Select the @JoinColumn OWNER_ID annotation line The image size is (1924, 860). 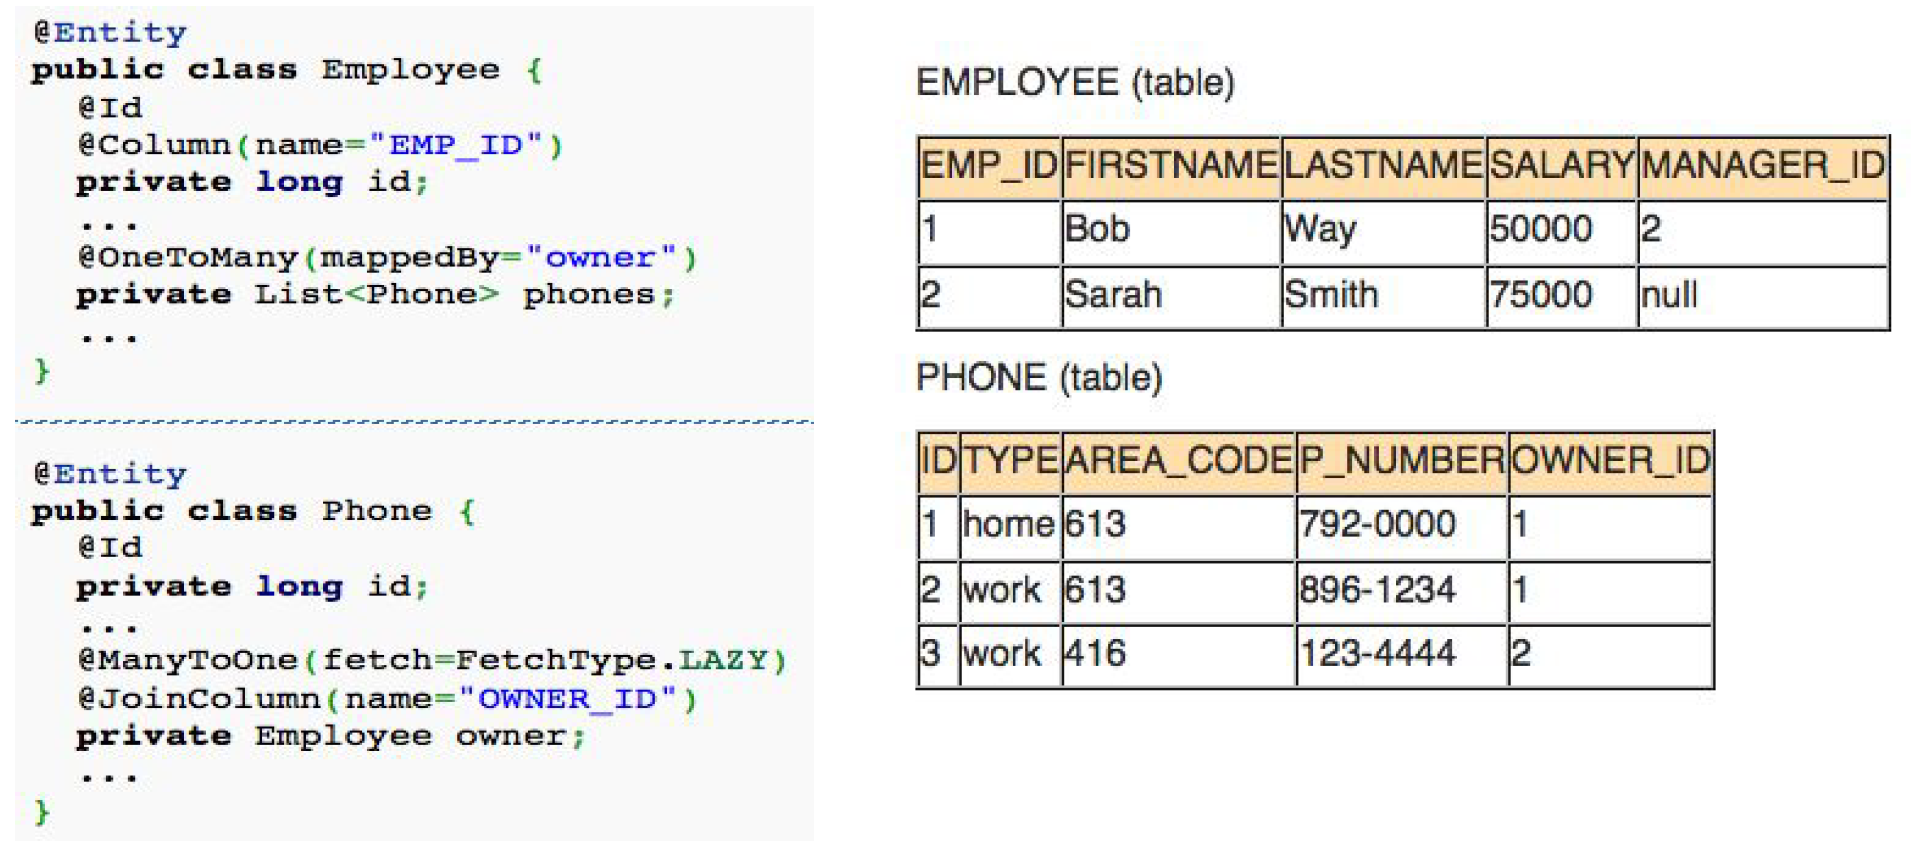click(387, 699)
